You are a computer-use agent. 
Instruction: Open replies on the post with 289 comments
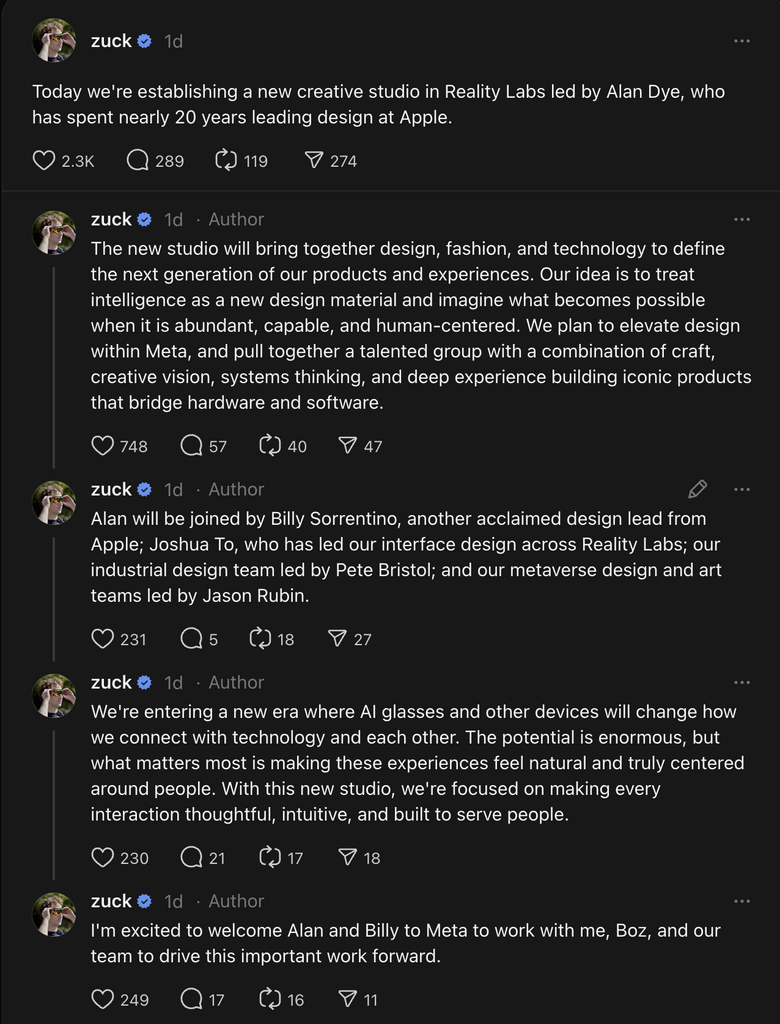[138, 160]
